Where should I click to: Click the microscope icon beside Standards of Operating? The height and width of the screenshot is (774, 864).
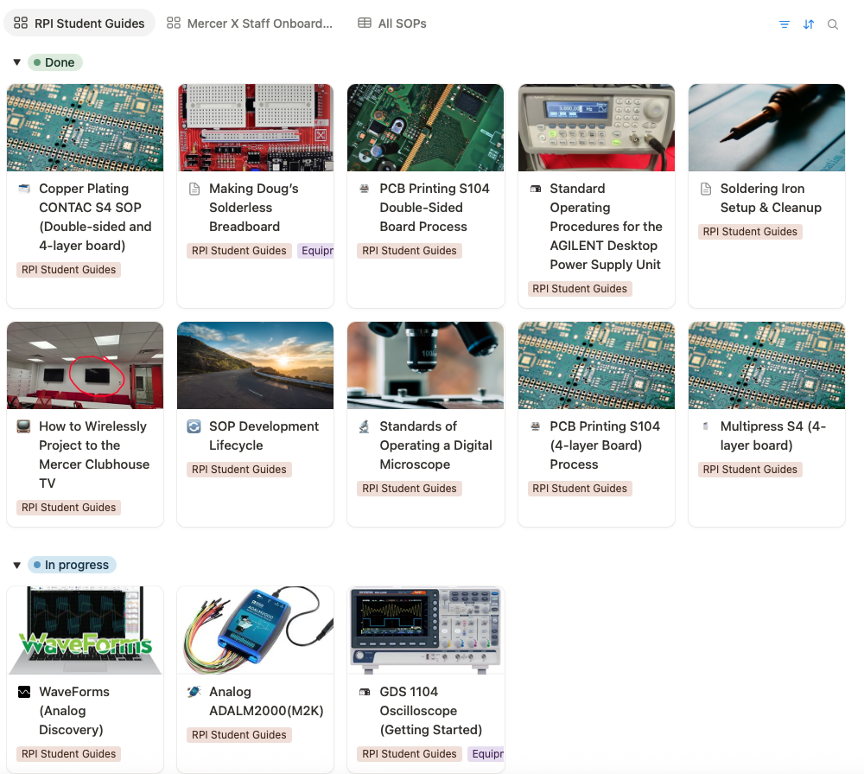[x=365, y=427]
